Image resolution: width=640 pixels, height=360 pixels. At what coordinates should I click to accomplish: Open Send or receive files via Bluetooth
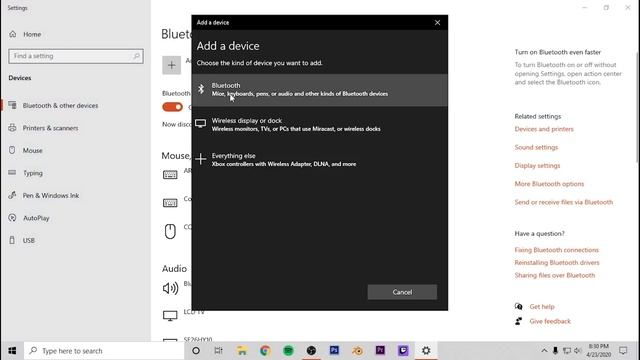[x=564, y=202]
